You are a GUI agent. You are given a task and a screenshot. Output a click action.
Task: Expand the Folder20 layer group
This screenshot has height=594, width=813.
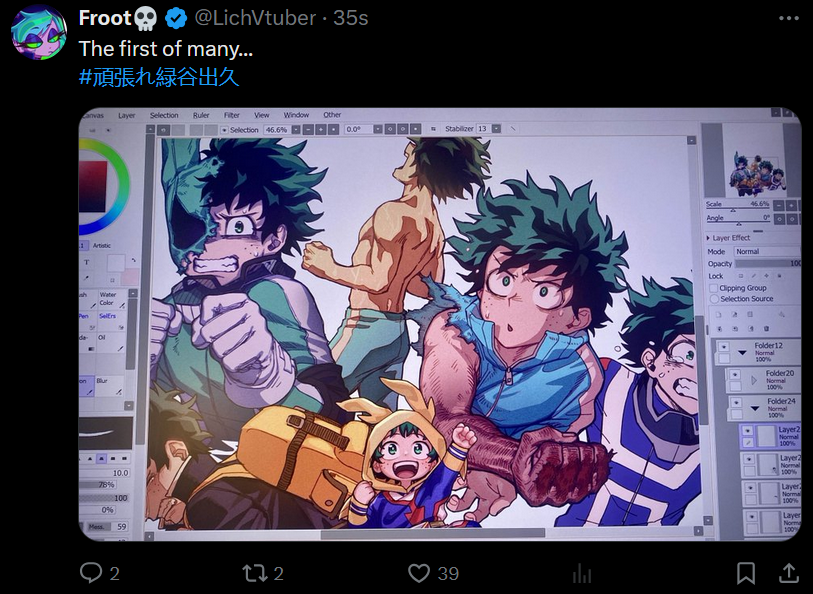click(754, 380)
